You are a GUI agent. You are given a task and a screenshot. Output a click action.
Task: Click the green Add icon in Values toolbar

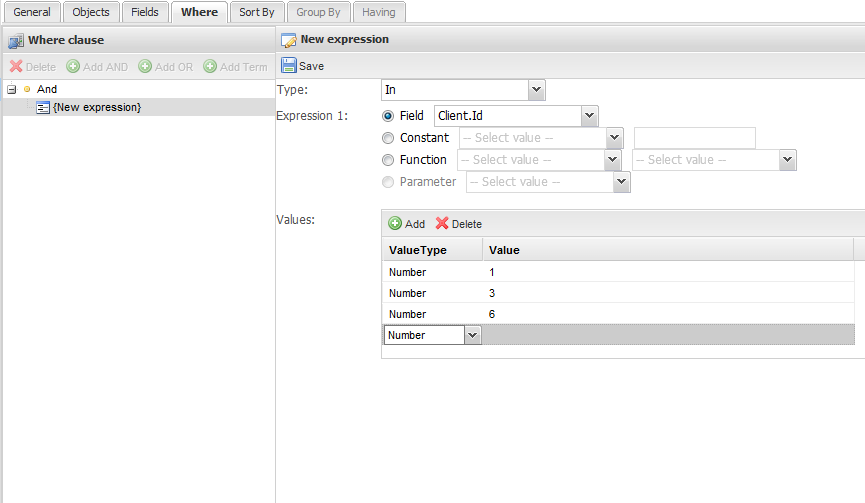pos(395,223)
